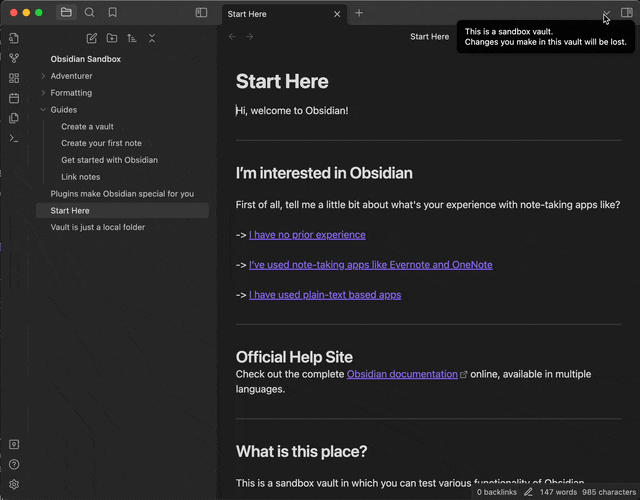Viewport: 640px width, 500px height.
Task: Click the 'What is this place?' heading
Action: pos(301,451)
